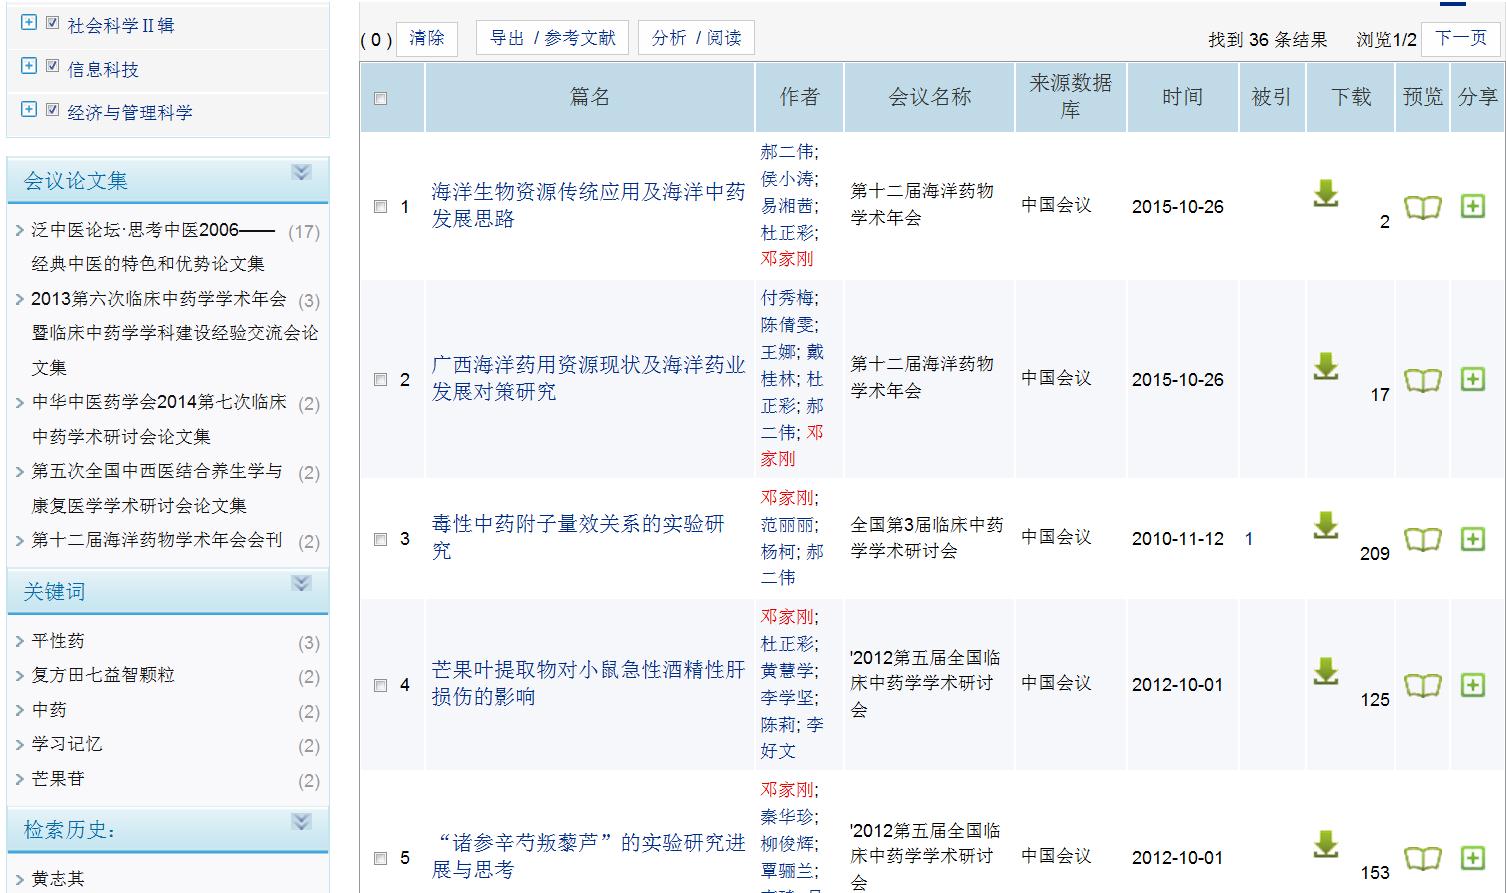Viewport: 1506px width, 893px height.
Task: Download result 5 using green arrow
Action: (x=1325, y=844)
